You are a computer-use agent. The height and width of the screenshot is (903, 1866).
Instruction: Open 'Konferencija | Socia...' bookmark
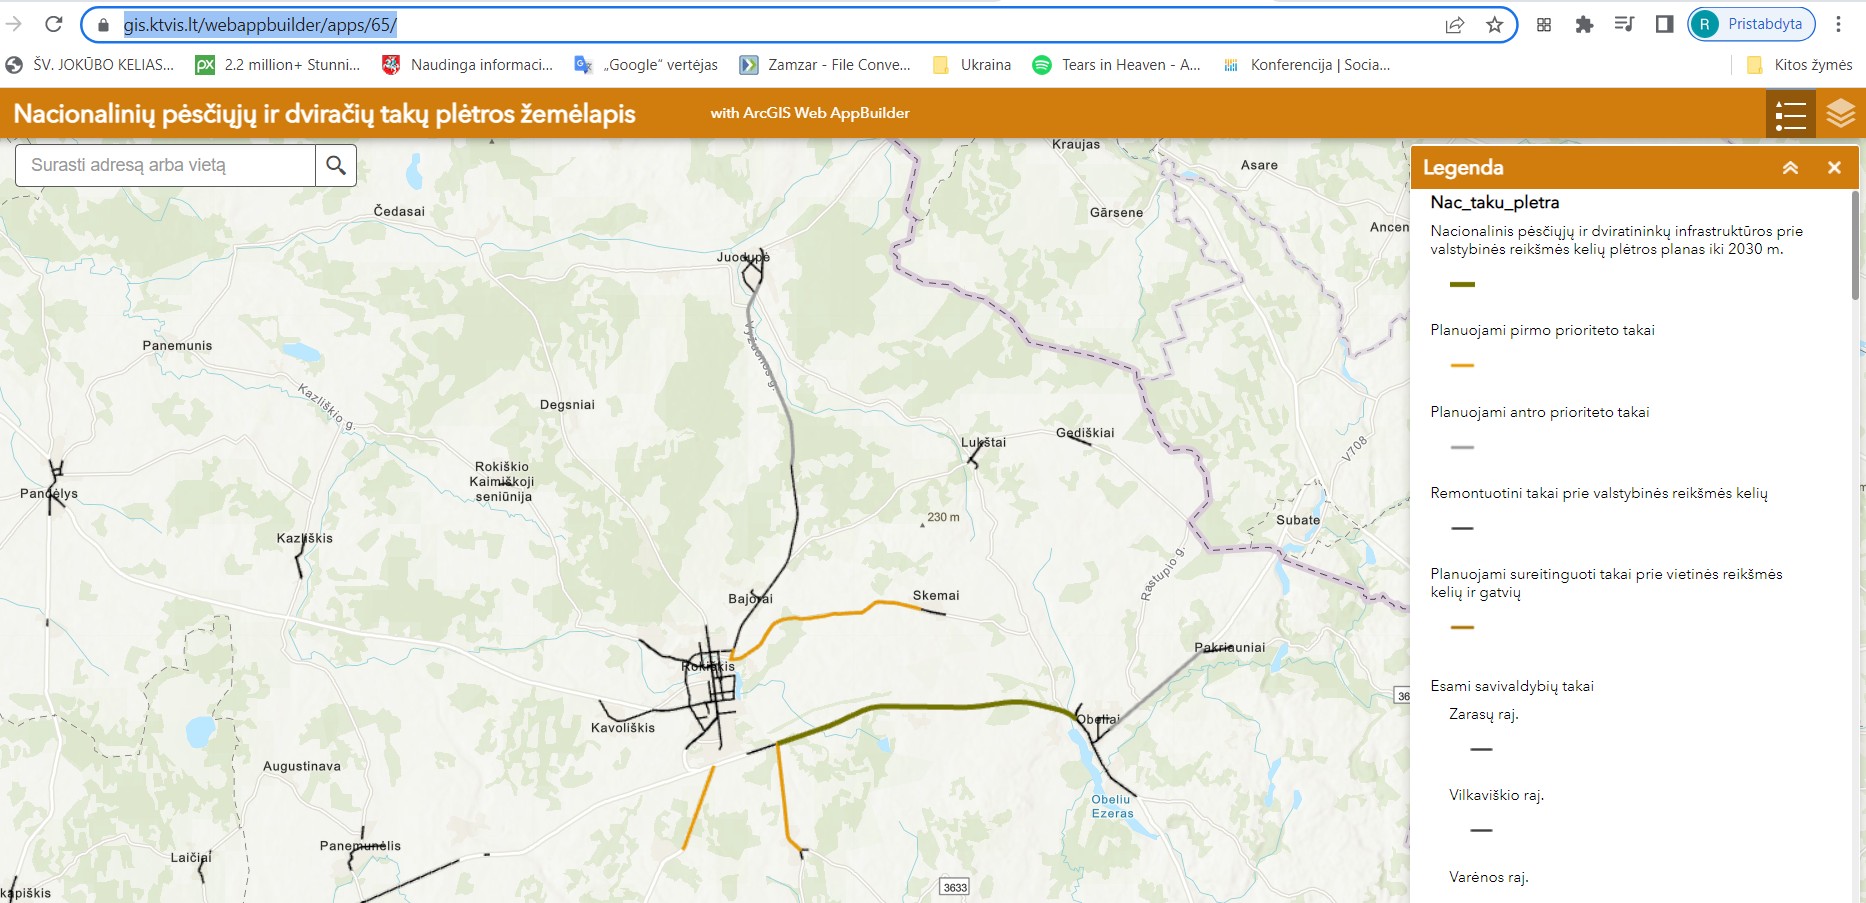[x=1306, y=65]
